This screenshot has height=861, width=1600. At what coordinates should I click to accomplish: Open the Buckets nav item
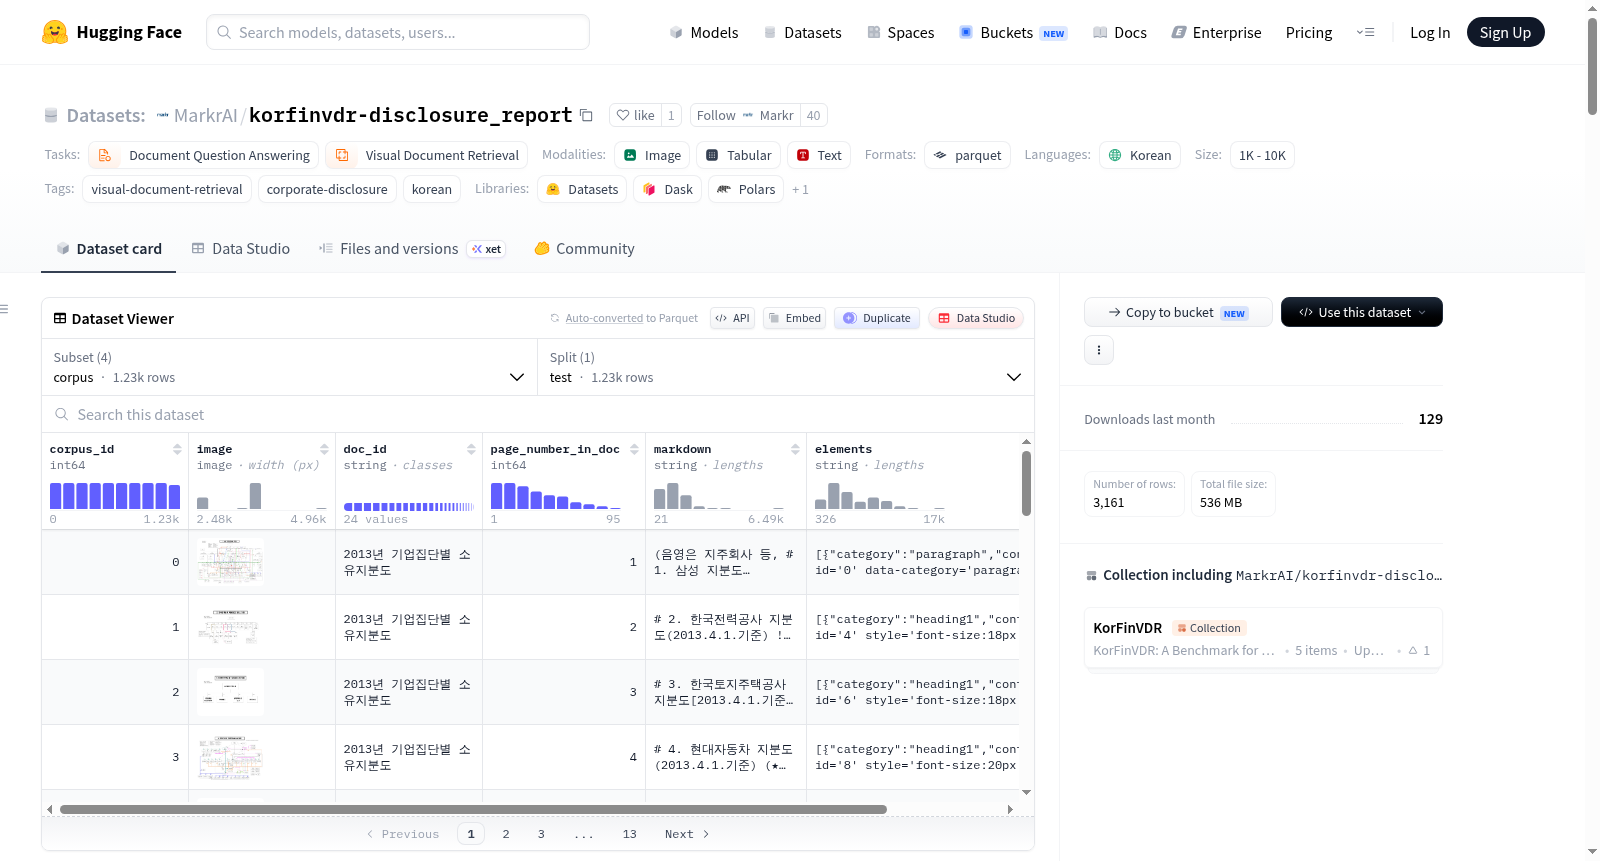click(x=1013, y=33)
